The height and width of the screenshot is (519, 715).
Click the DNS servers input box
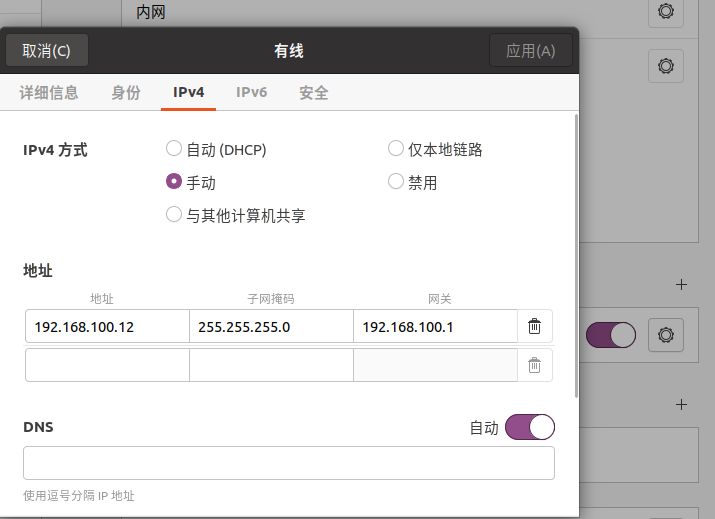289,463
